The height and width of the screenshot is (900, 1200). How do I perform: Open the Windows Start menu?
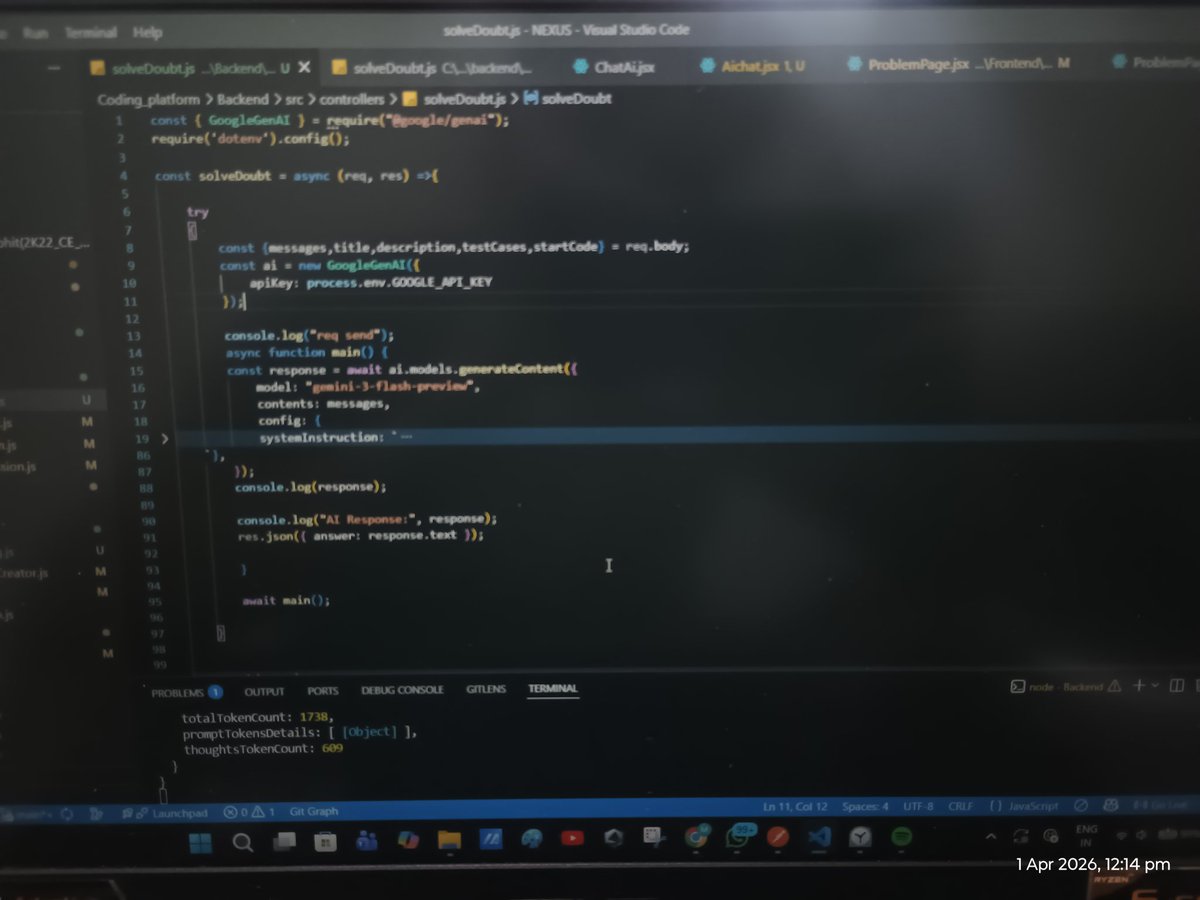click(201, 842)
